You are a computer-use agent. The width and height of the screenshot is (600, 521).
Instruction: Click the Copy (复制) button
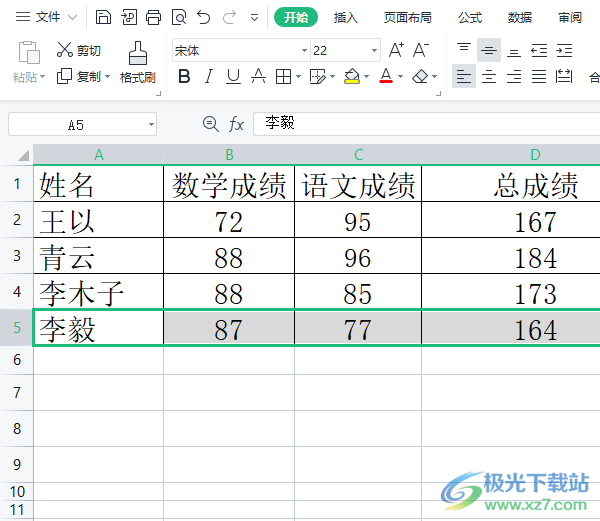click(79, 77)
